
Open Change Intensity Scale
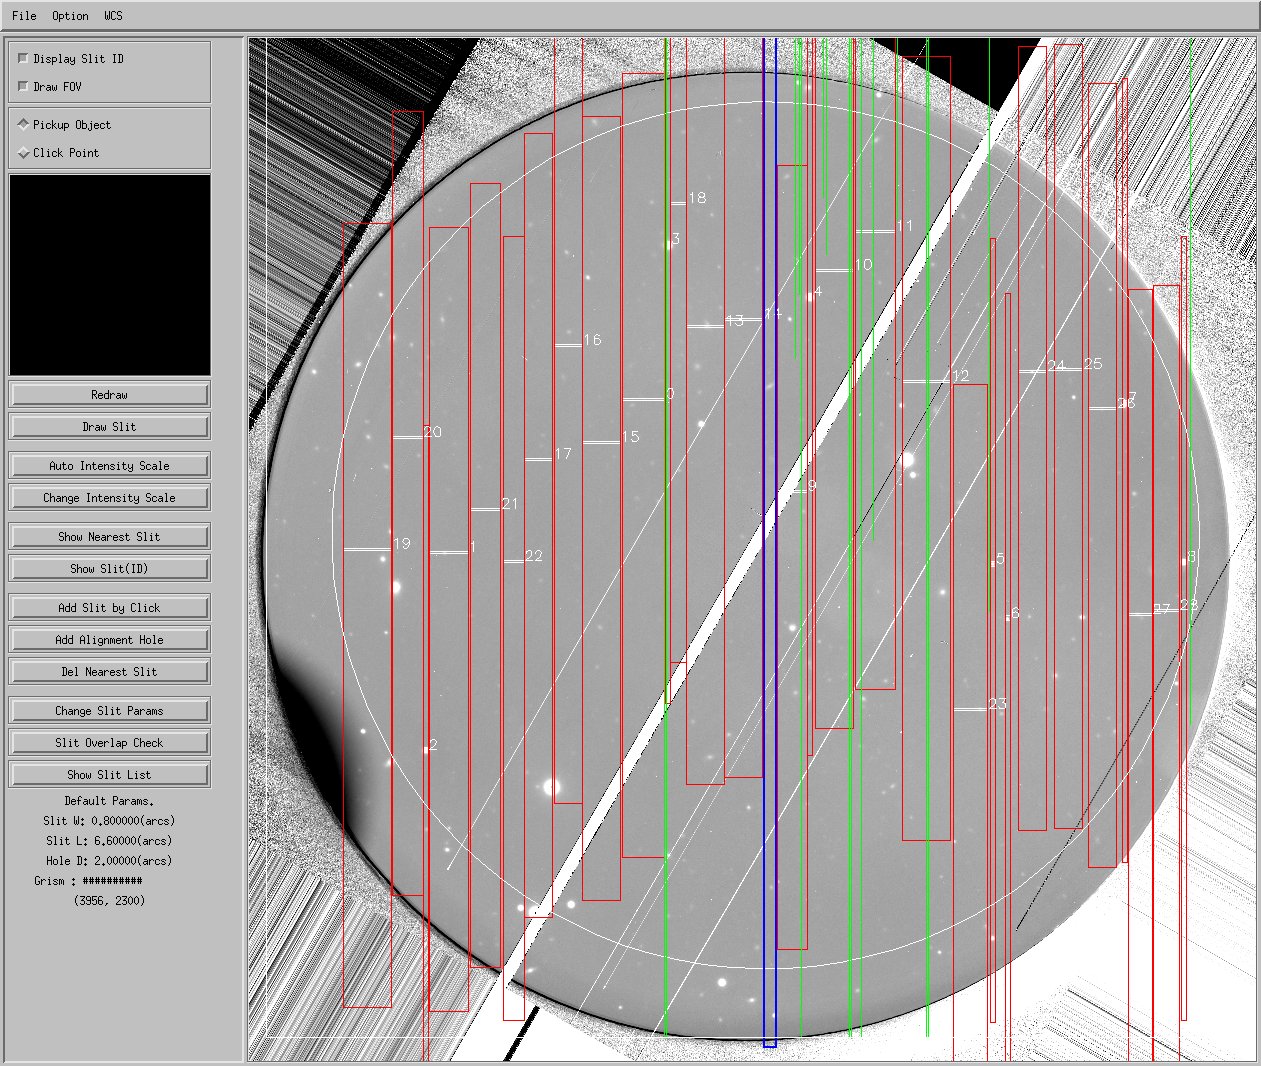109,498
